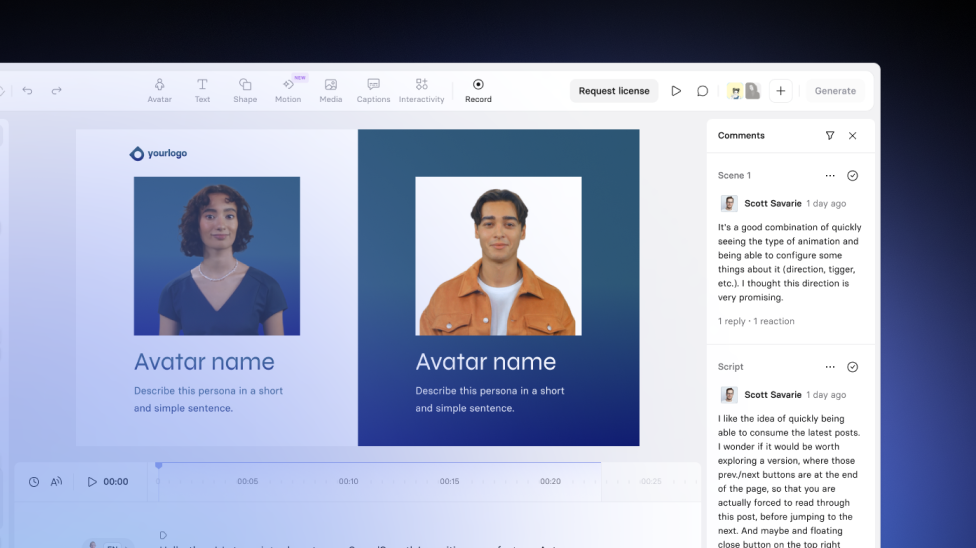Image resolution: width=976 pixels, height=548 pixels.
Task: Resolve the Scene 1 comment checkmark
Action: (853, 176)
